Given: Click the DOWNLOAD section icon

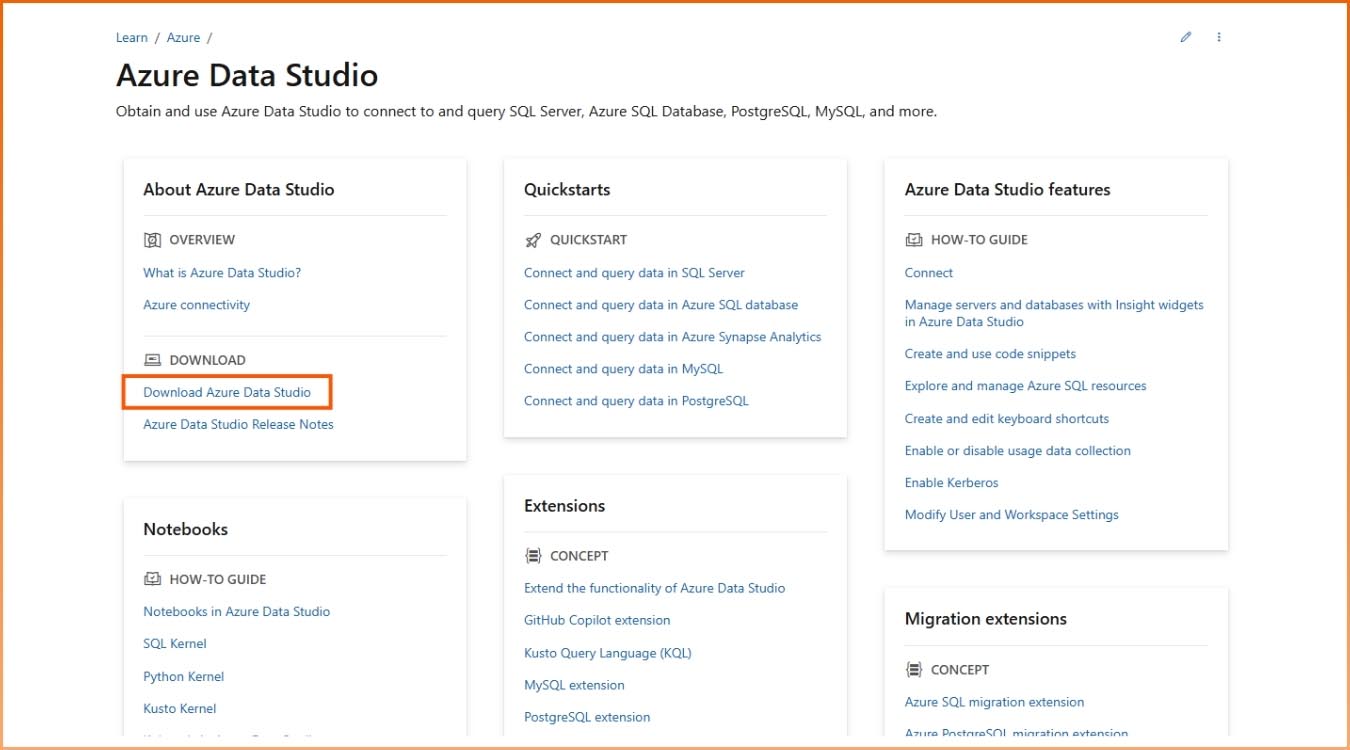Looking at the screenshot, I should [x=152, y=360].
